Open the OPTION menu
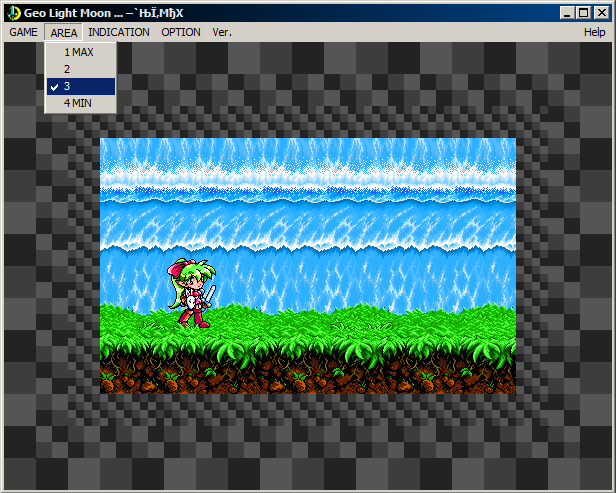 181,32
